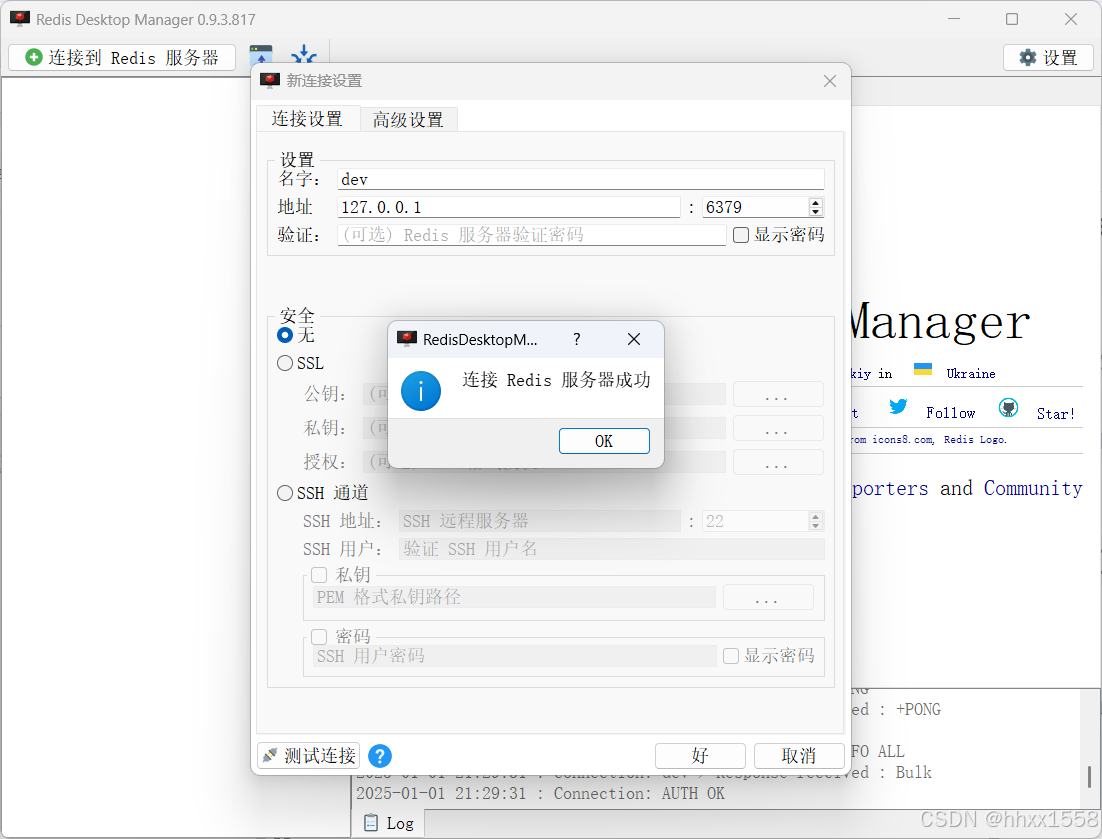This screenshot has height=839, width=1102.
Task: Switch to the 连接设置 tab
Action: click(307, 119)
